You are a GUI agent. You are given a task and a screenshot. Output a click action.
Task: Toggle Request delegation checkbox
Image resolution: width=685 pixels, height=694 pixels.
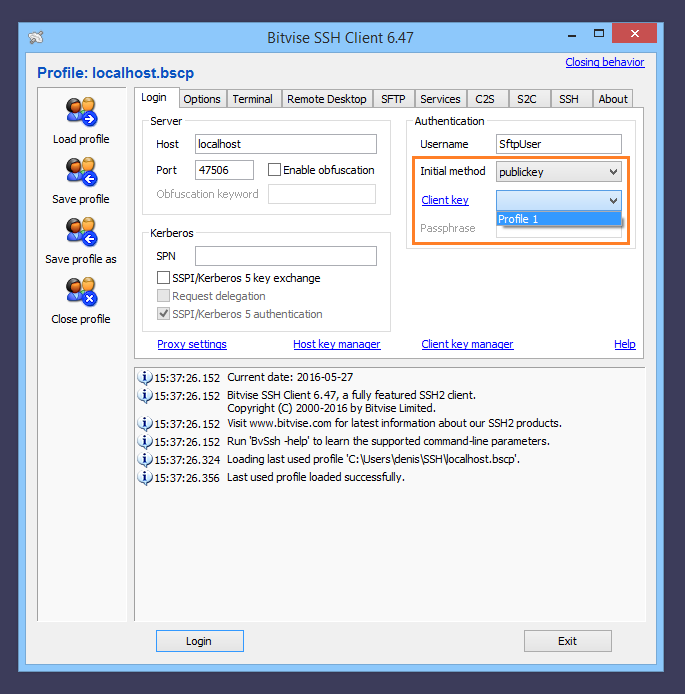[163, 296]
